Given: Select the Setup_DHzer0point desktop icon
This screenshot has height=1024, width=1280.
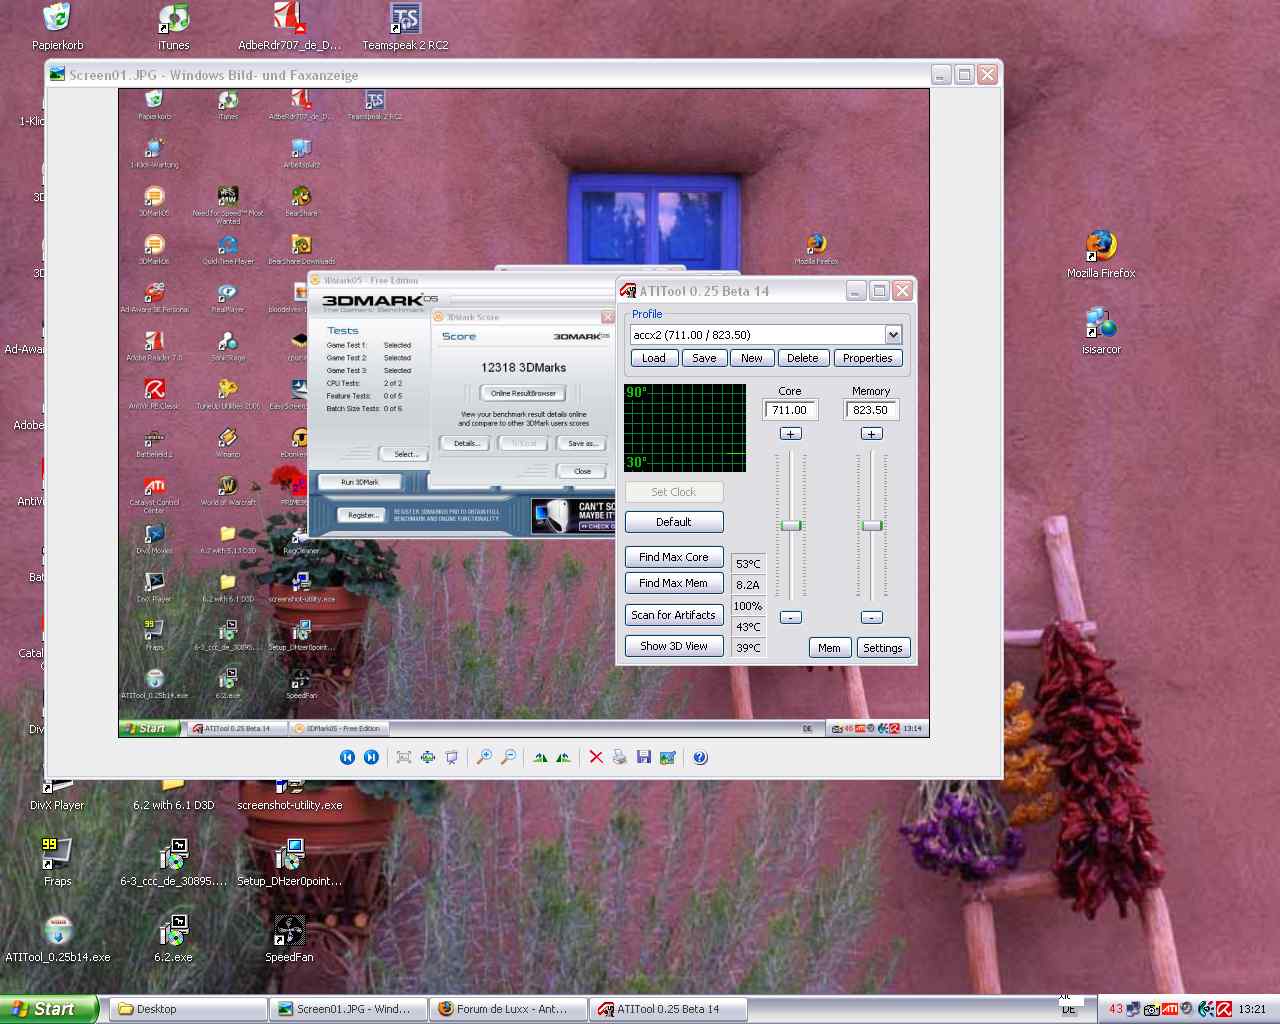Looking at the screenshot, I should (x=289, y=862).
